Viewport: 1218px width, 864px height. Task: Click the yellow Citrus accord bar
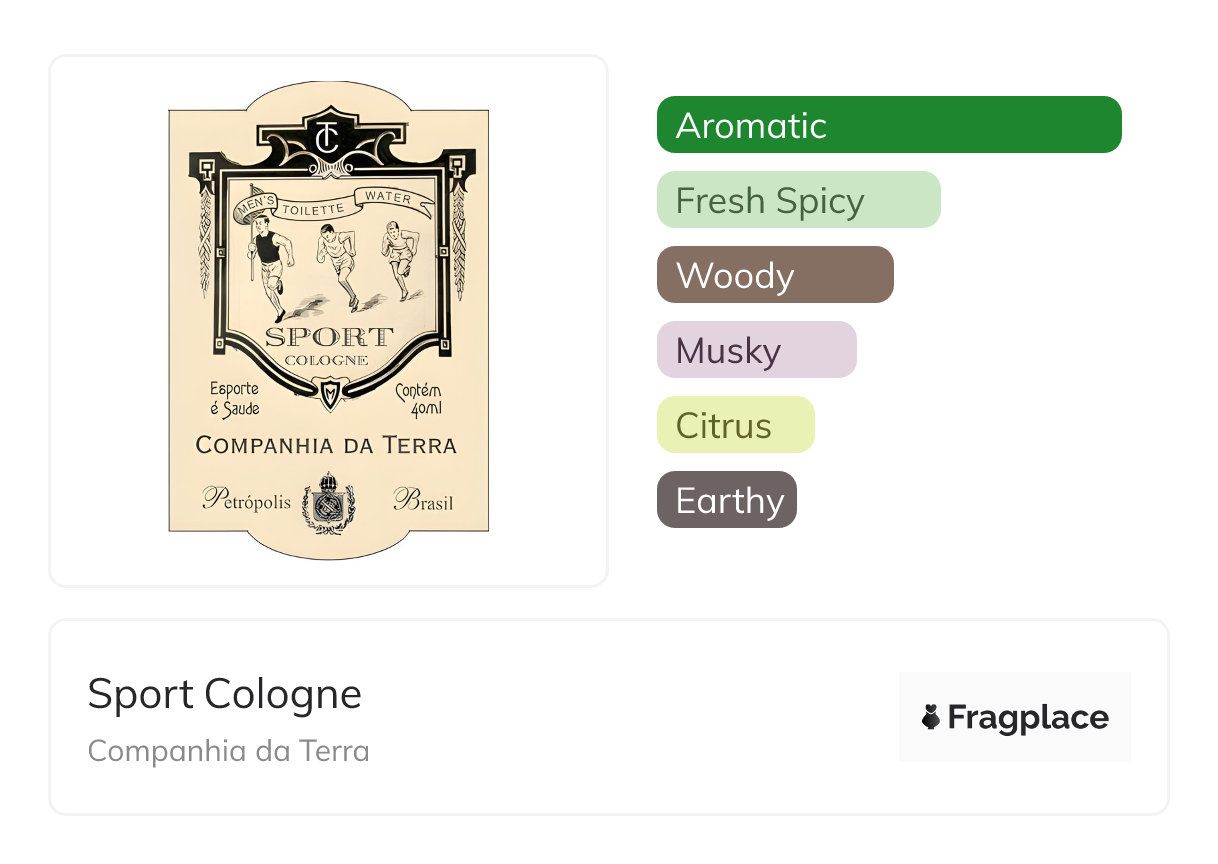tap(735, 425)
